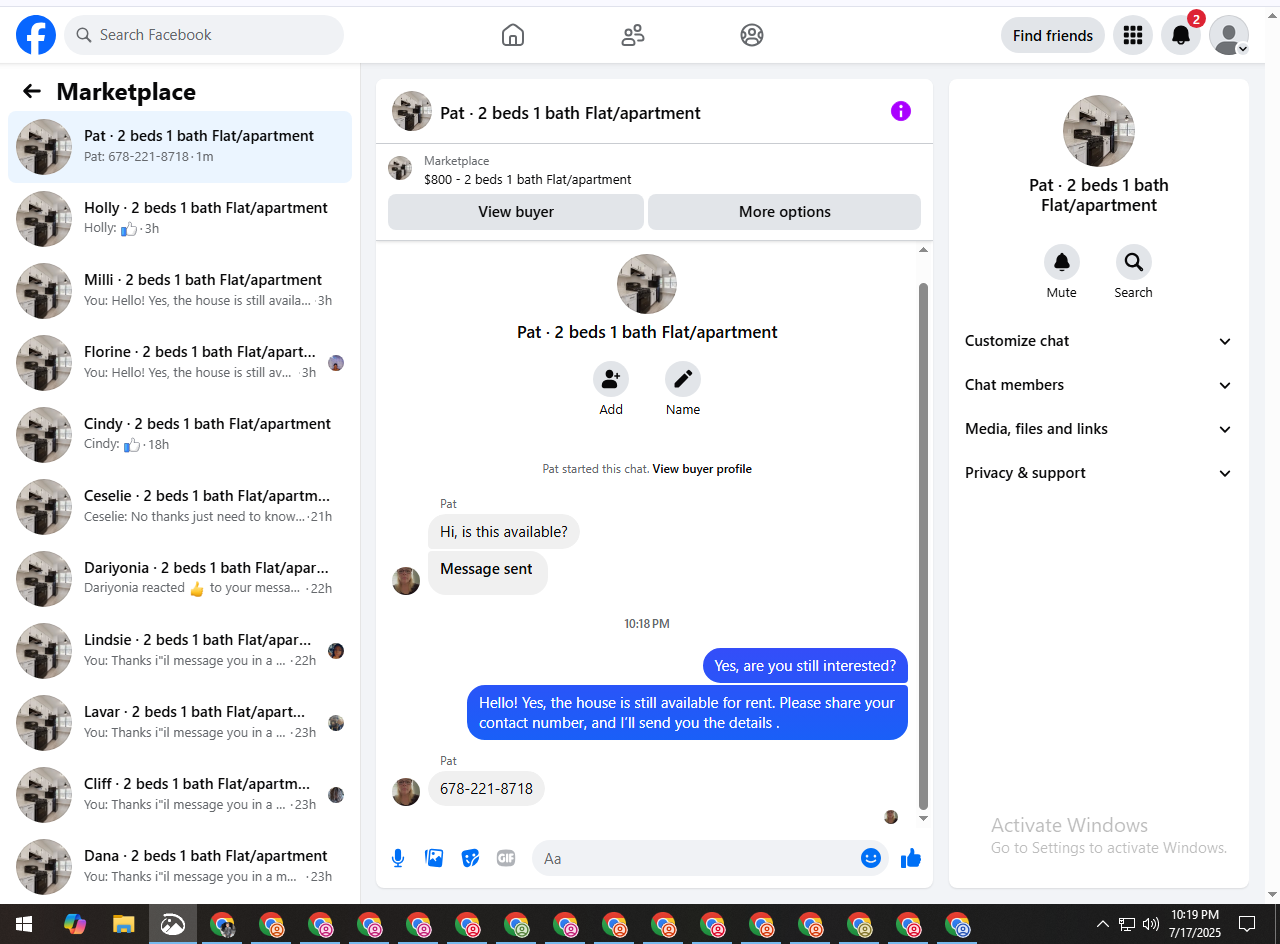Open File Explorer from taskbar
This screenshot has height=944, width=1280.
click(123, 924)
